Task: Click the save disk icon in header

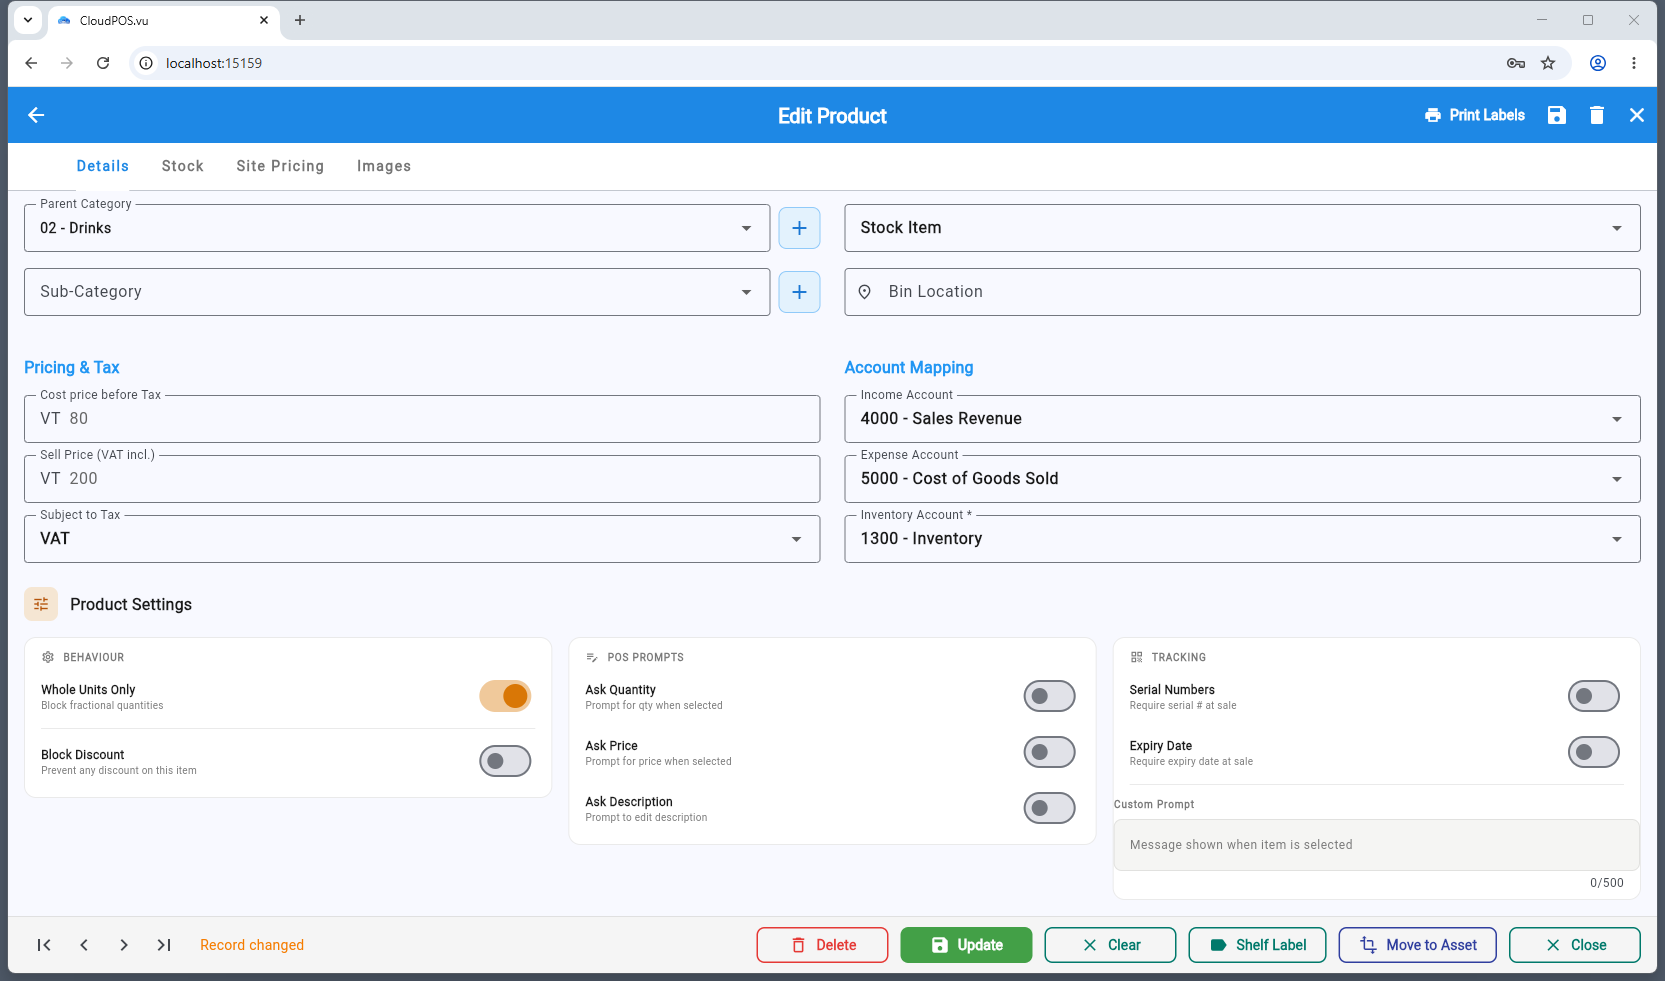Action: click(1556, 115)
